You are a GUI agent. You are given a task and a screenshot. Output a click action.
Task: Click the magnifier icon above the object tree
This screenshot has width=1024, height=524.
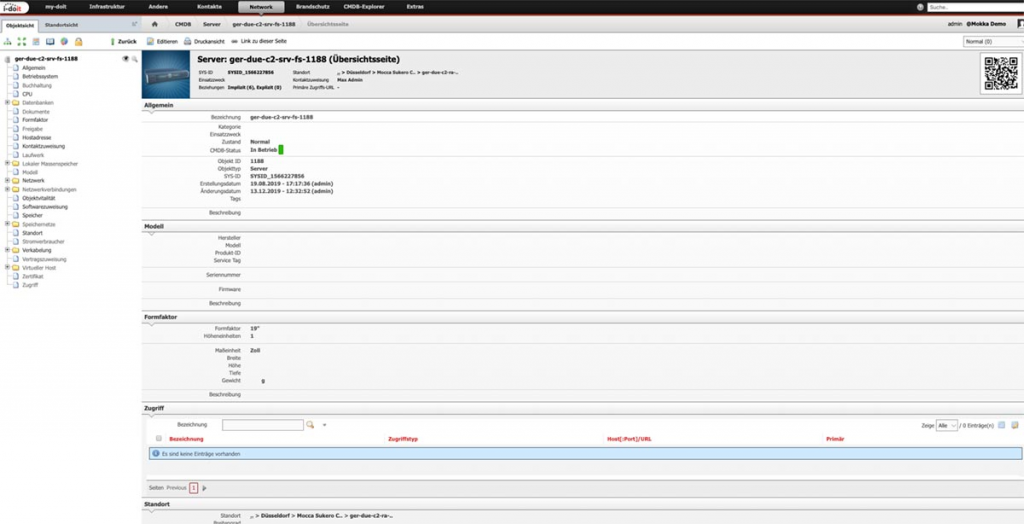[x=135, y=59]
